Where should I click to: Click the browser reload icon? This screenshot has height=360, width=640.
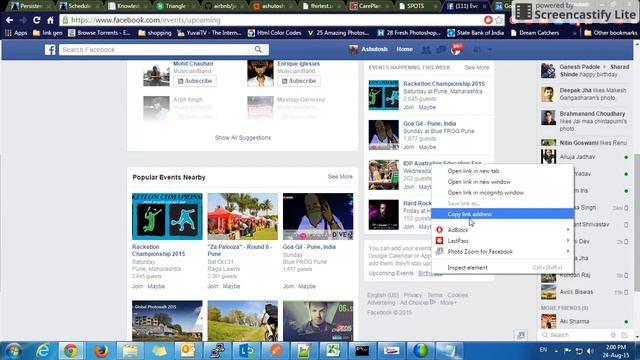pyautogui.click(x=37, y=20)
